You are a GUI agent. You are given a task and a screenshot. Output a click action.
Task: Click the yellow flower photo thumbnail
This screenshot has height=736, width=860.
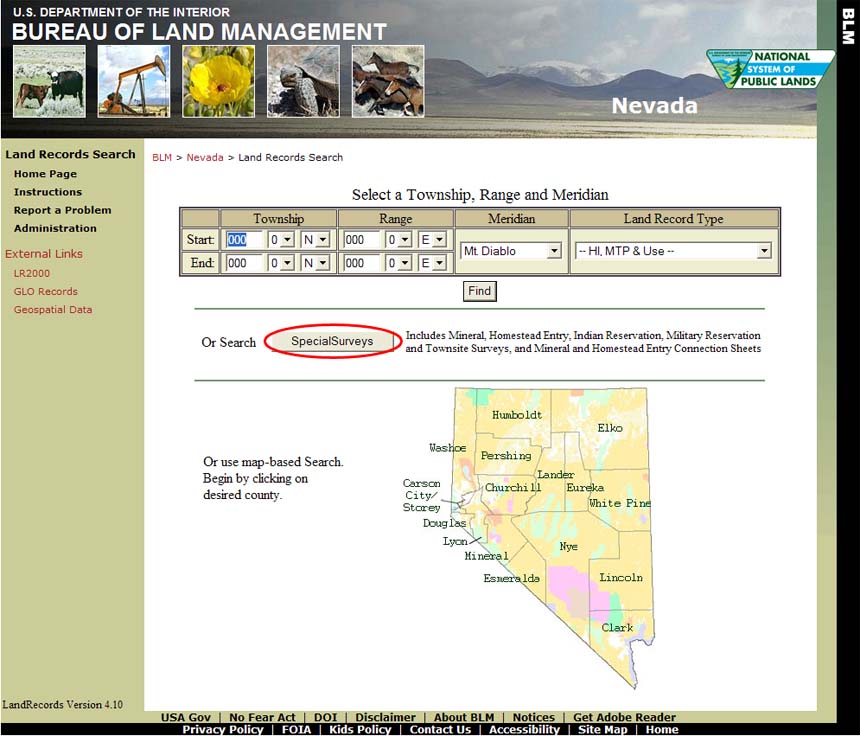[x=219, y=81]
